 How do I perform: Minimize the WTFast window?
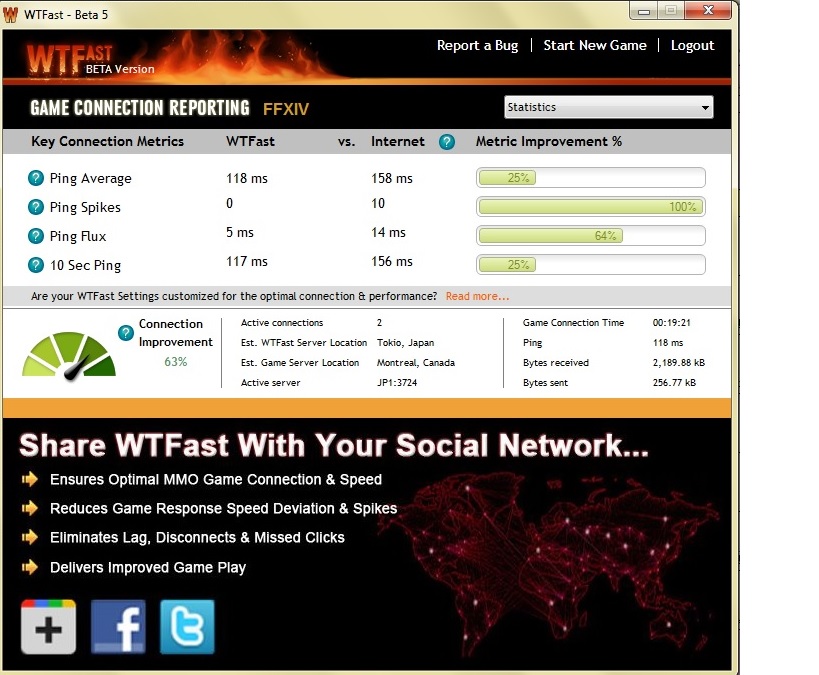click(x=644, y=11)
